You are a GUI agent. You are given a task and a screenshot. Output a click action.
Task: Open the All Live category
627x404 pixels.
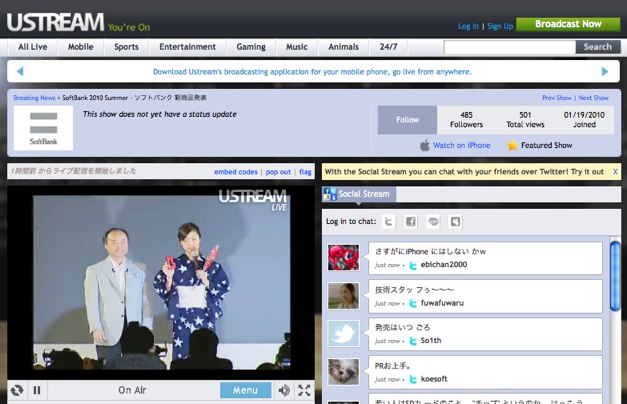[x=32, y=47]
